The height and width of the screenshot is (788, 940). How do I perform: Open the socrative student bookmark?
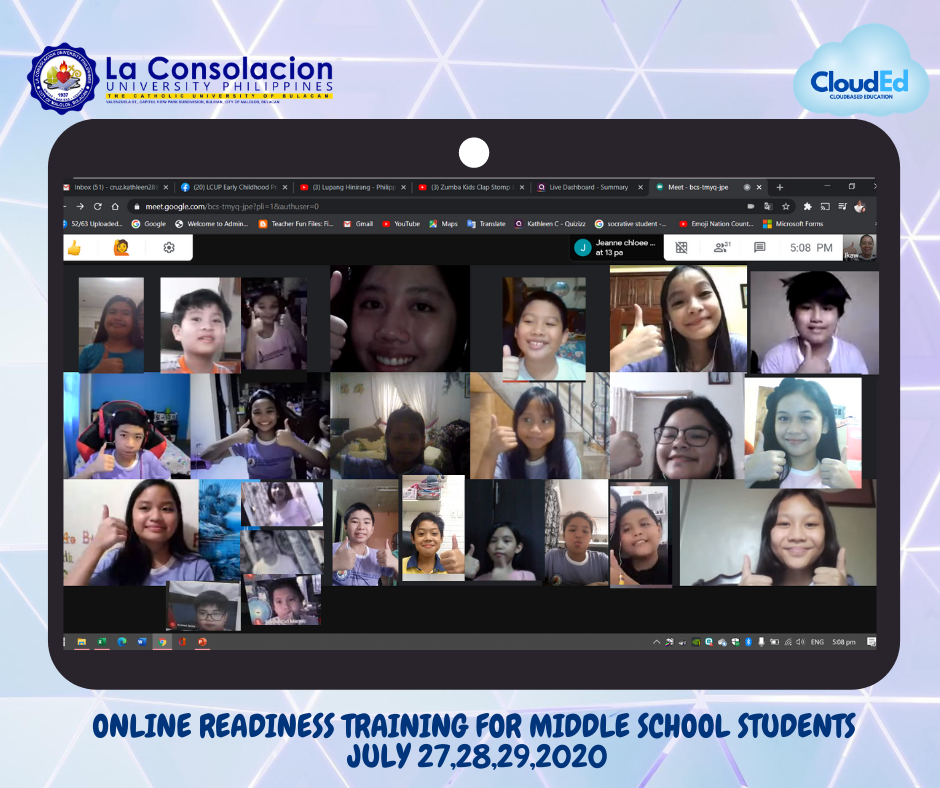630,224
